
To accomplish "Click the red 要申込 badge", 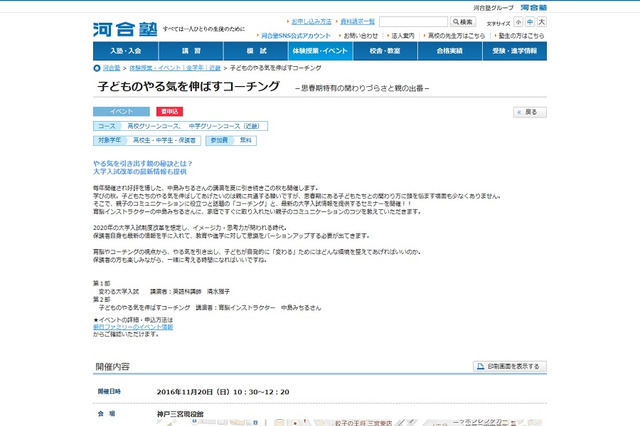I will [169, 111].
